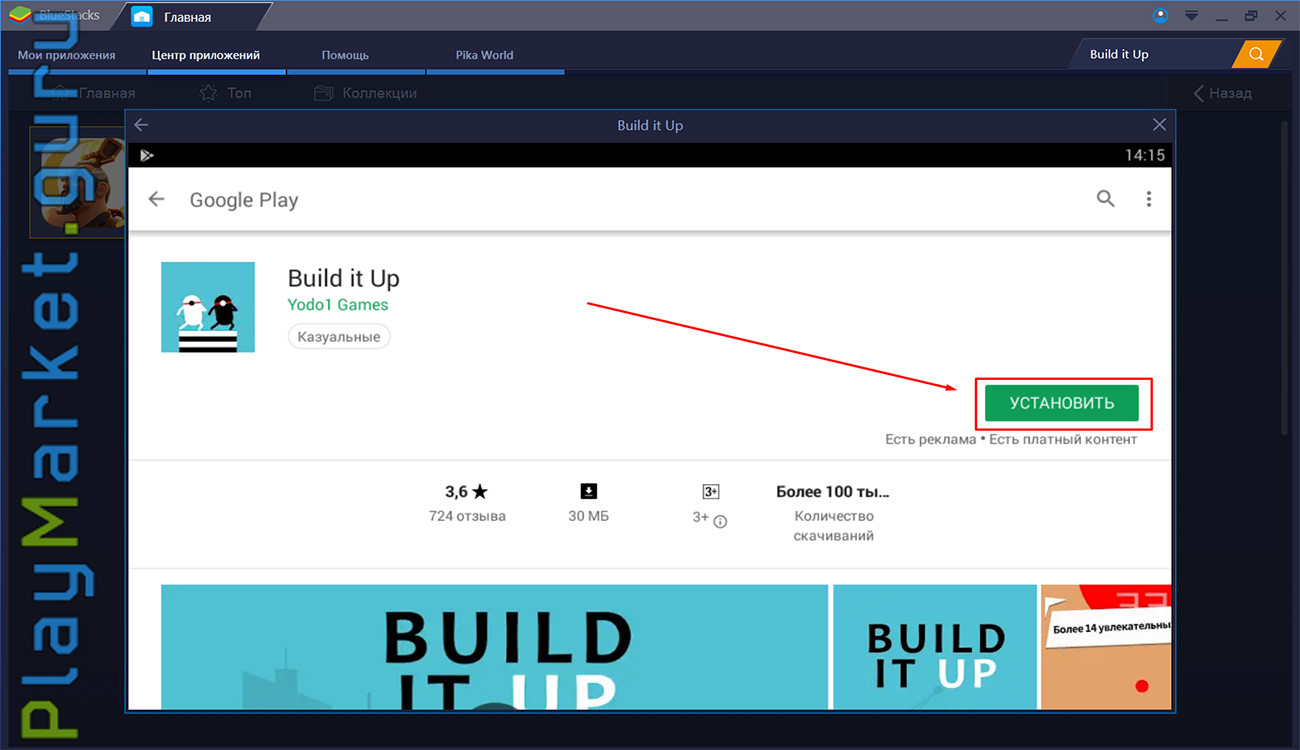Open the Pika World tab
This screenshot has height=750, width=1300.
click(x=484, y=55)
